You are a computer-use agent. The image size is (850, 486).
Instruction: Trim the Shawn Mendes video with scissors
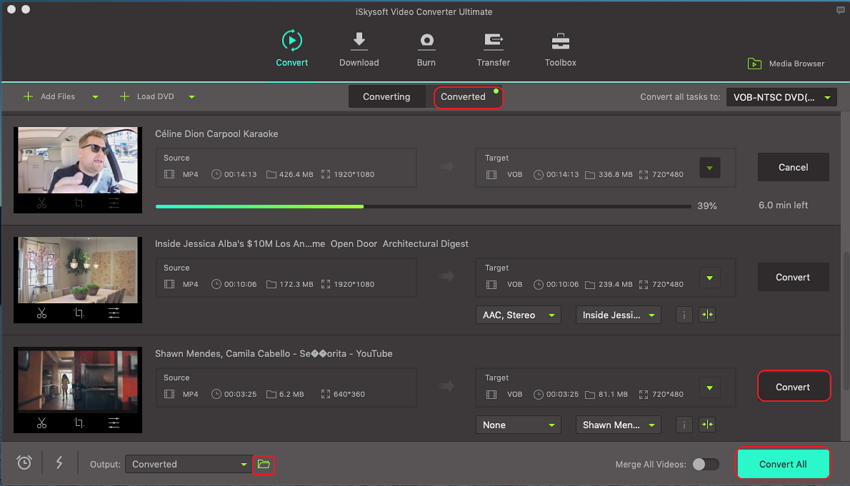[x=42, y=423]
